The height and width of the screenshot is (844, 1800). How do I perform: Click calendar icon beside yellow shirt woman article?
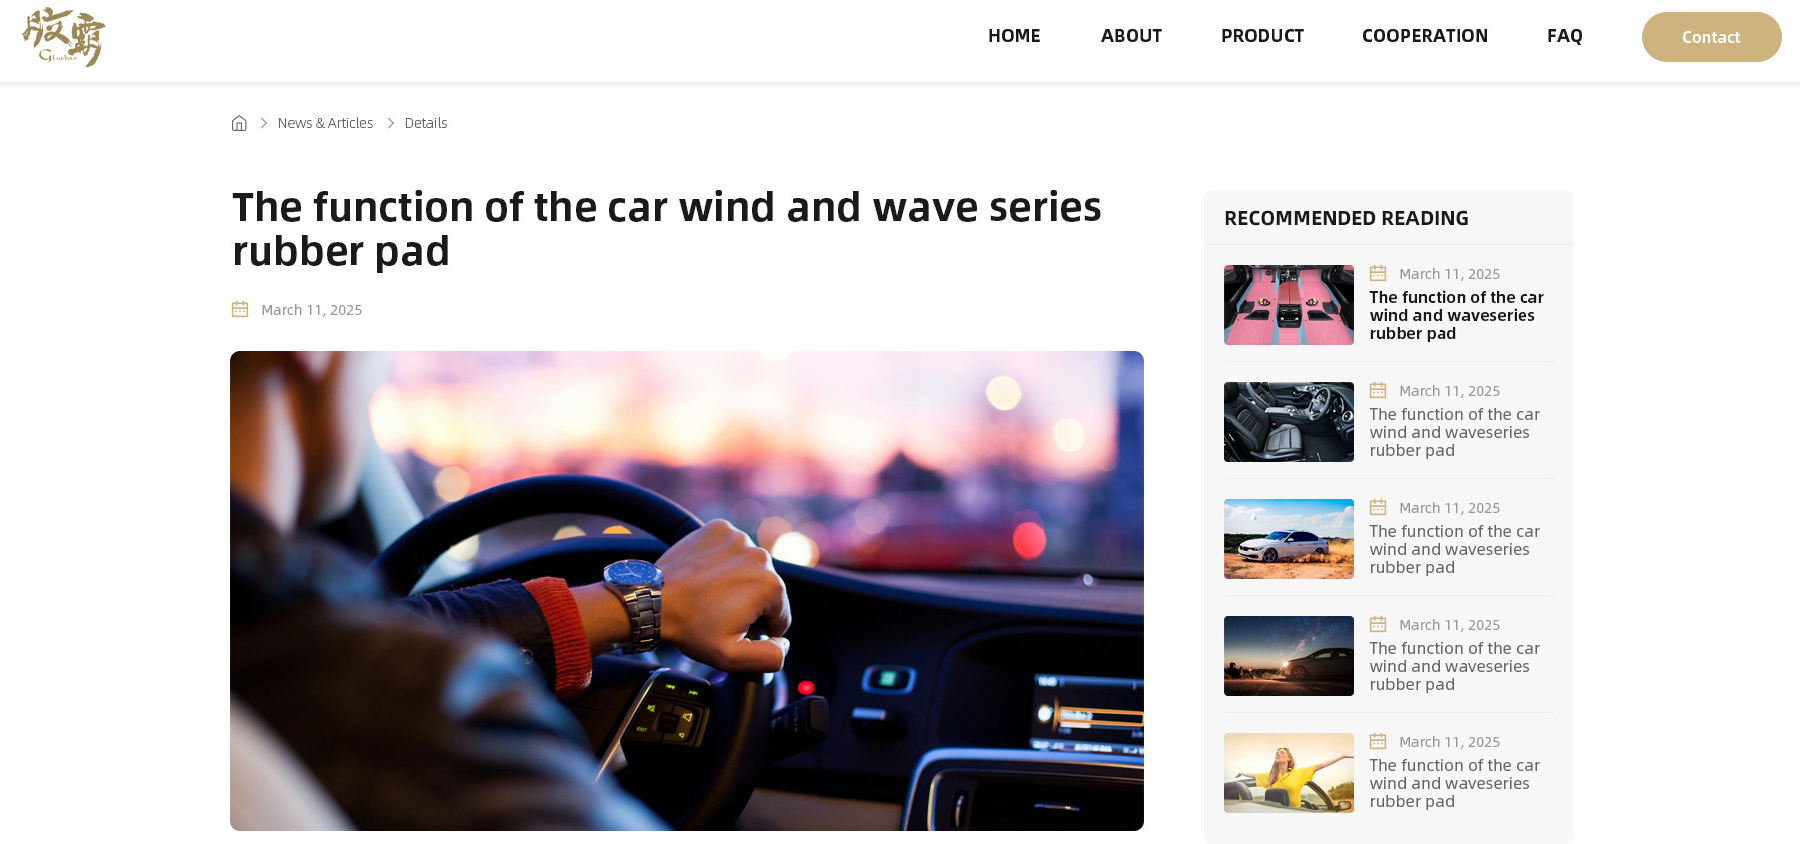(x=1378, y=741)
